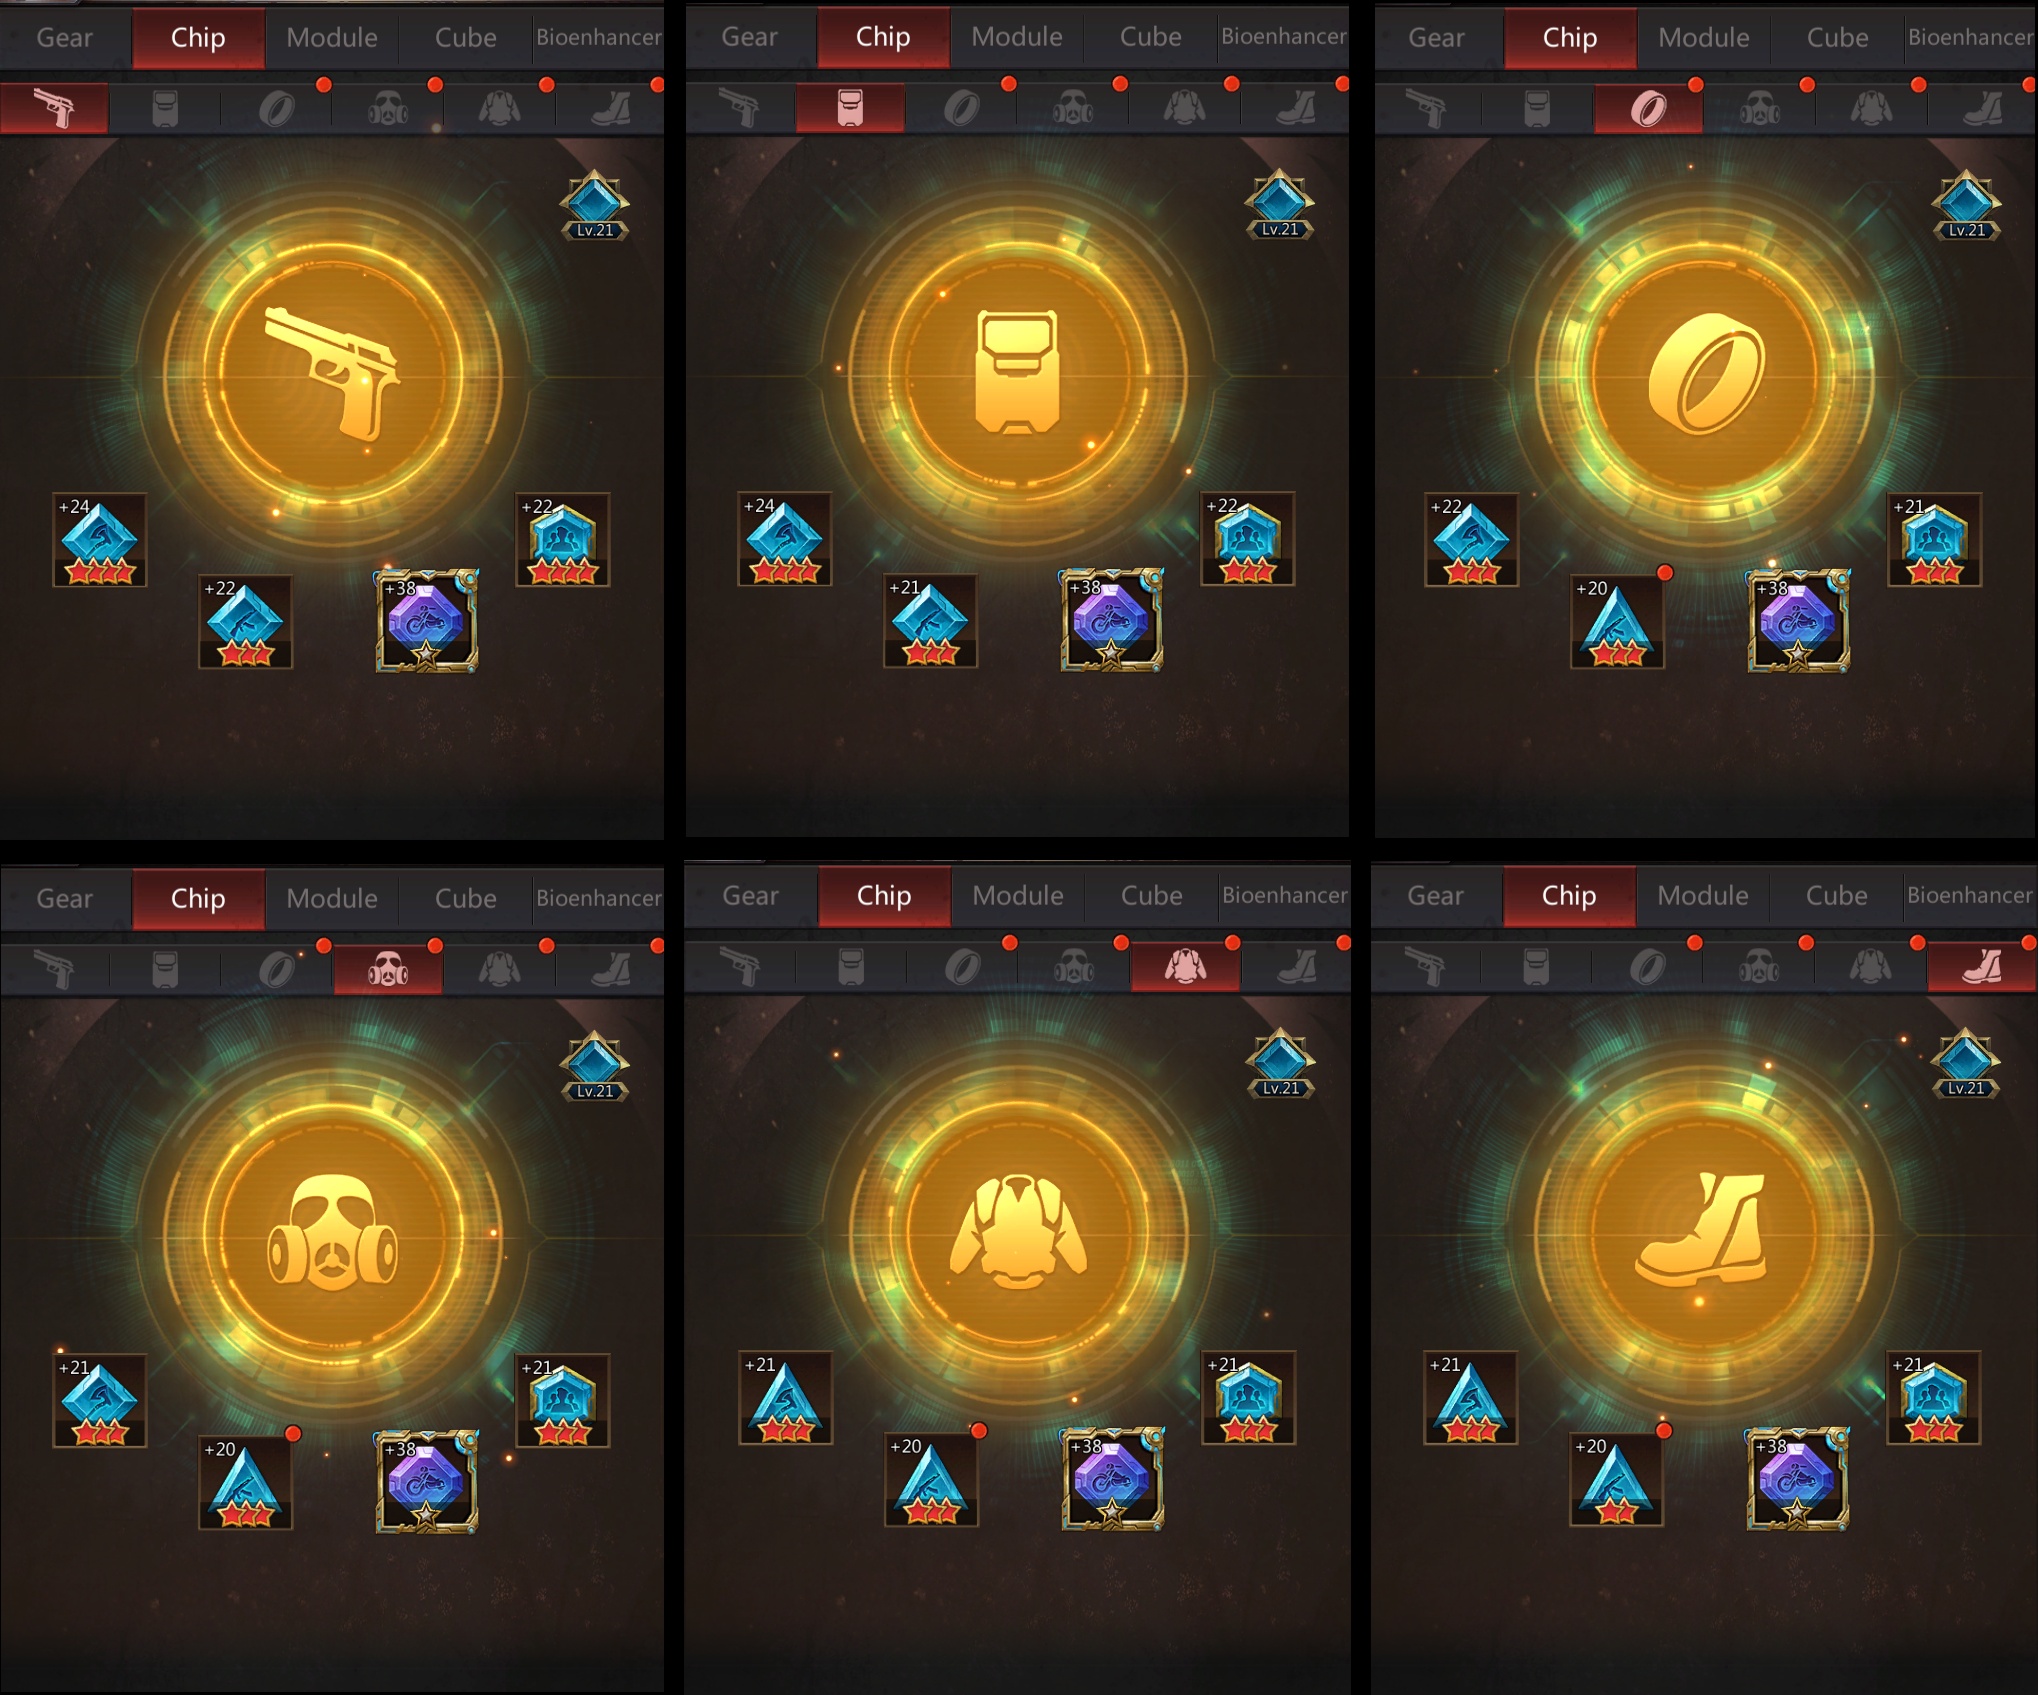The height and width of the screenshot is (1695, 2038).
Task: Switch to Gear tab above the ring emblem
Action: click(x=1437, y=38)
